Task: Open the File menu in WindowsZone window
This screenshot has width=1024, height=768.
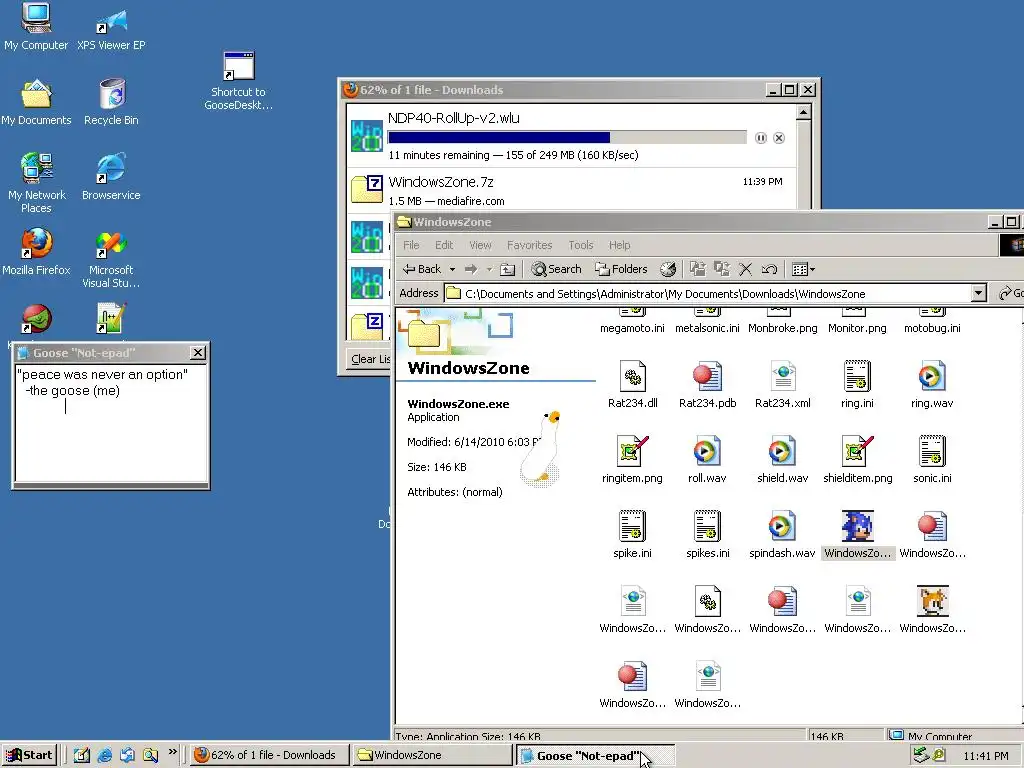Action: click(x=411, y=245)
